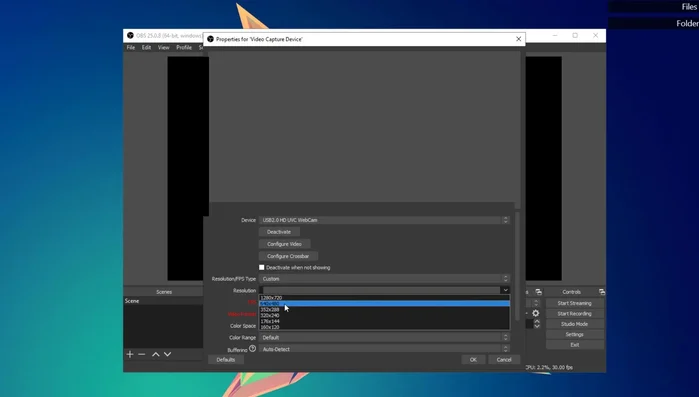Click the Scenes panel header
The width and height of the screenshot is (699, 397).
[164, 292]
